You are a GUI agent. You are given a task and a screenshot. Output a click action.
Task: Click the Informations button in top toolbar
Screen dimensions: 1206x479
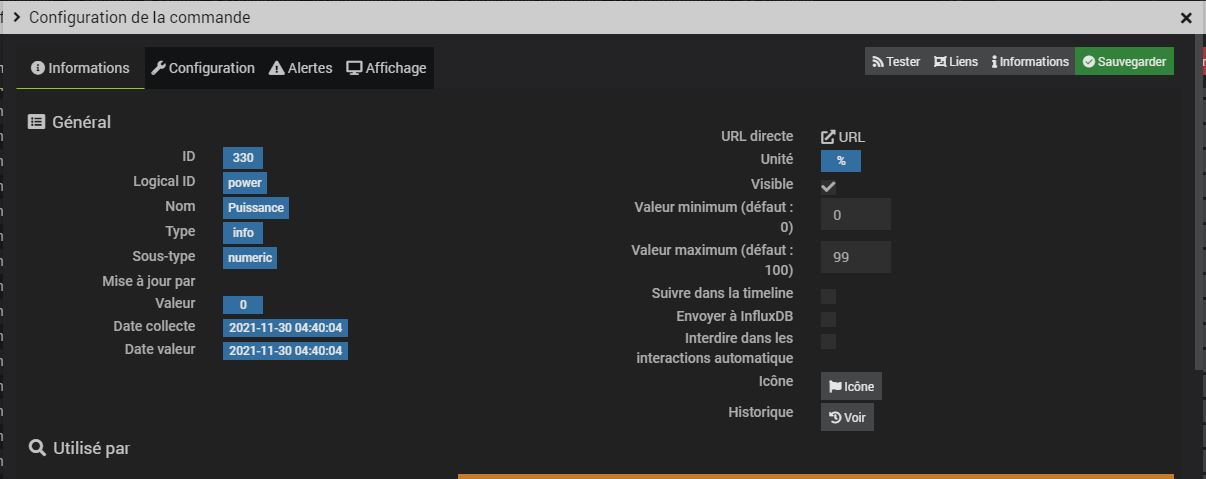1030,62
